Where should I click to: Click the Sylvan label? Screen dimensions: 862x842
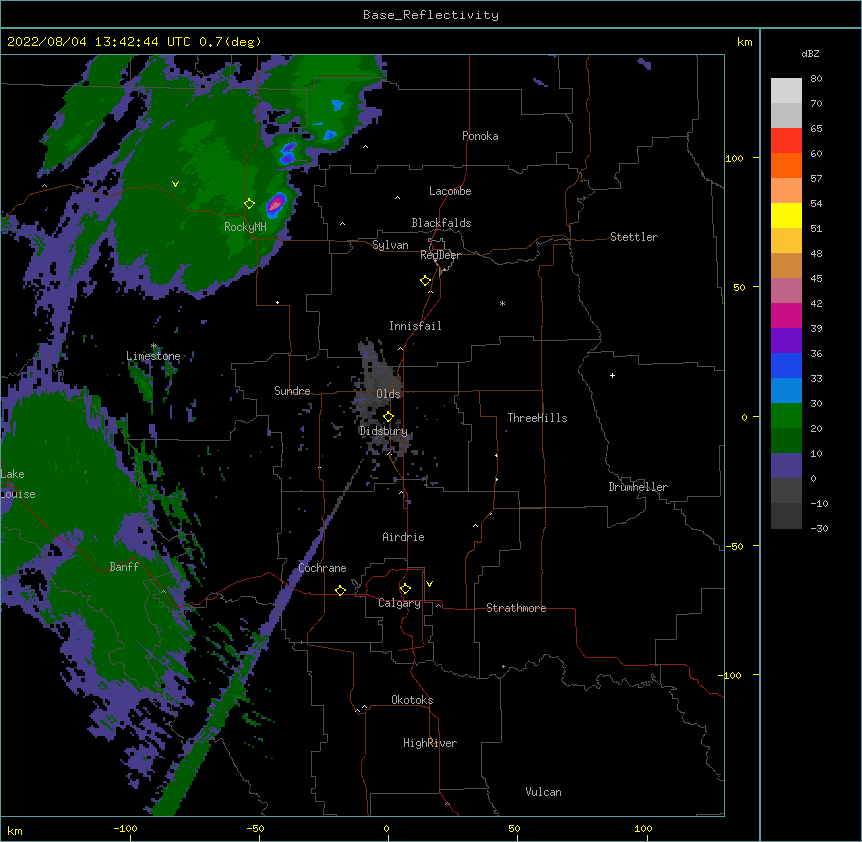click(390, 245)
